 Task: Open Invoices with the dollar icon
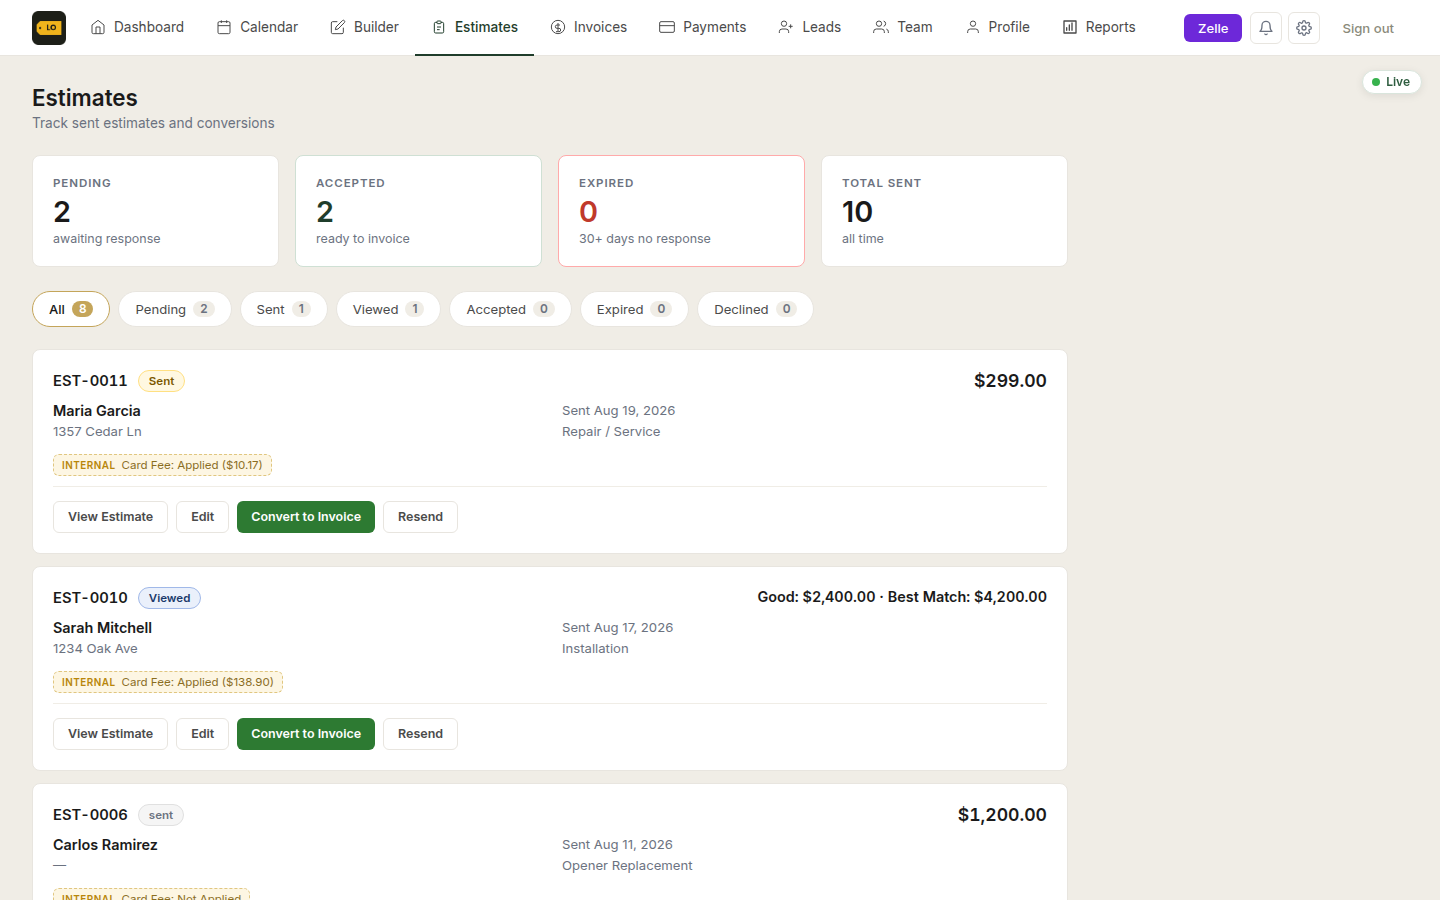[x=589, y=27]
